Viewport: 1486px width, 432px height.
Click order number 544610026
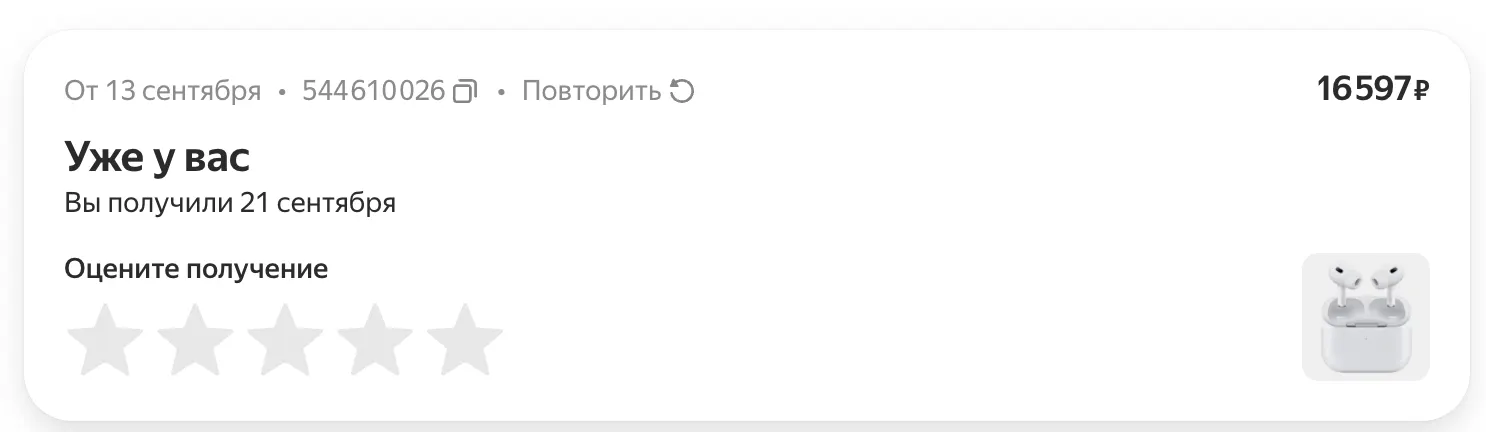point(373,92)
